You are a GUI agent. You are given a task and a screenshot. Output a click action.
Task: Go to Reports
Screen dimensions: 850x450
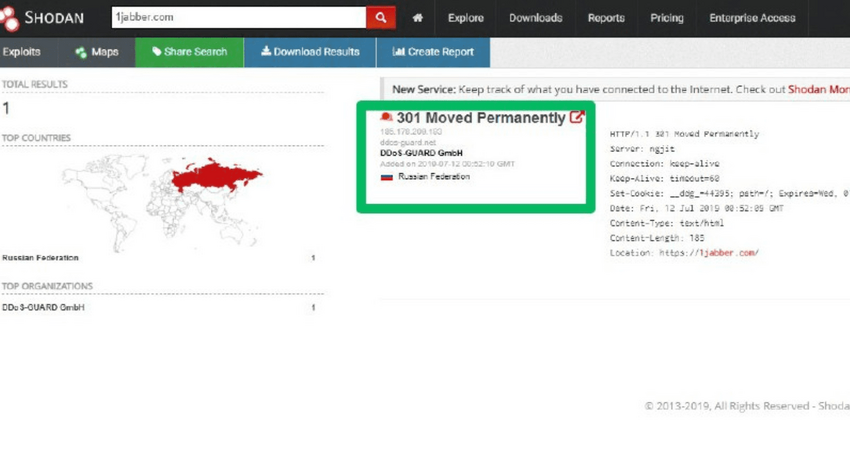coord(606,18)
